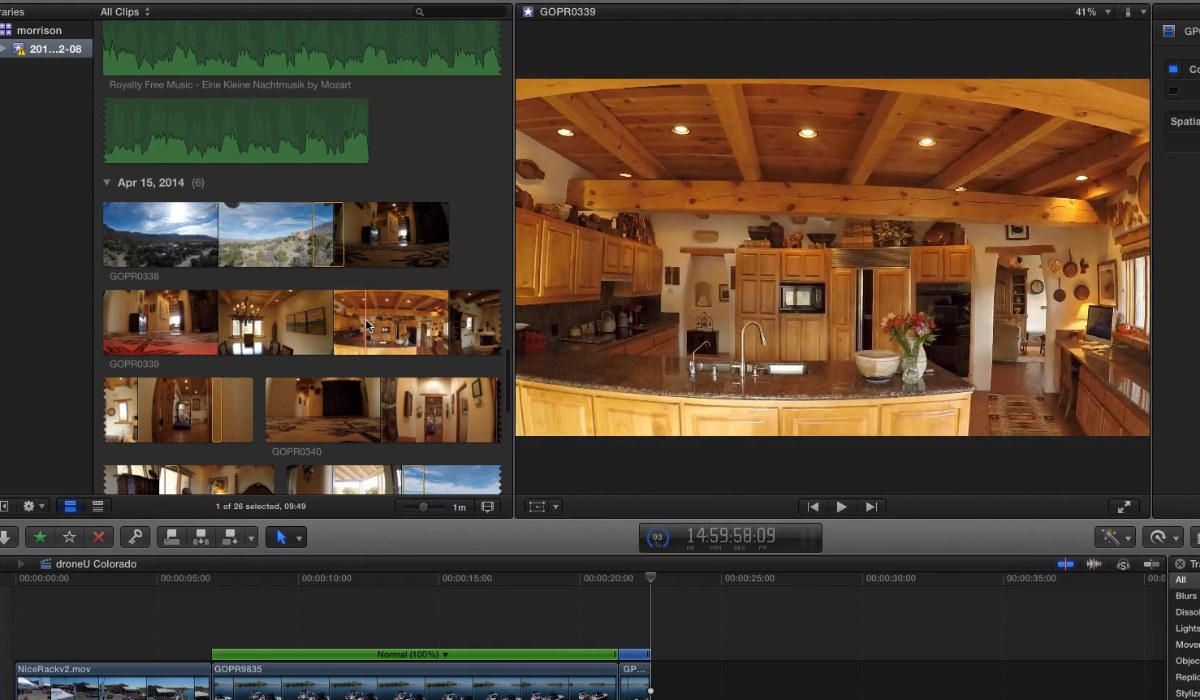
Task: Toggle solo for selected clips
Action: (x=1123, y=564)
